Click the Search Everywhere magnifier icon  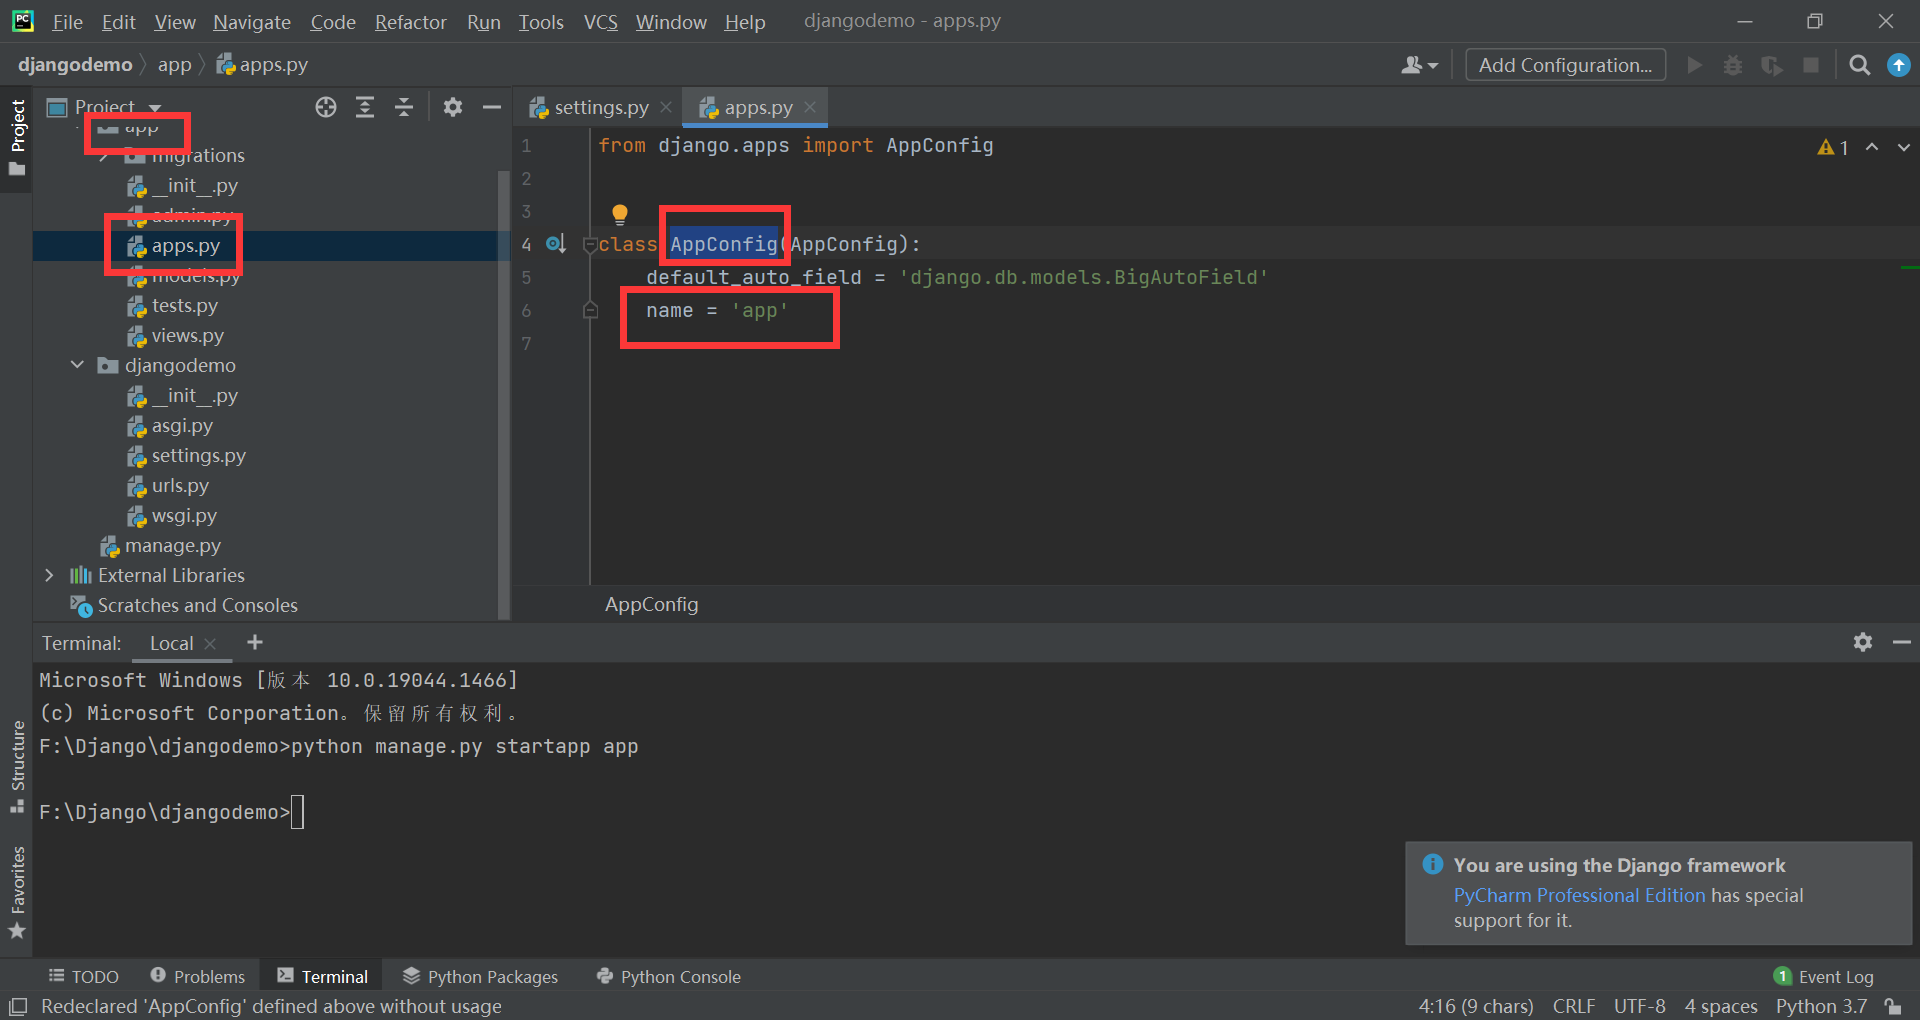coord(1860,65)
